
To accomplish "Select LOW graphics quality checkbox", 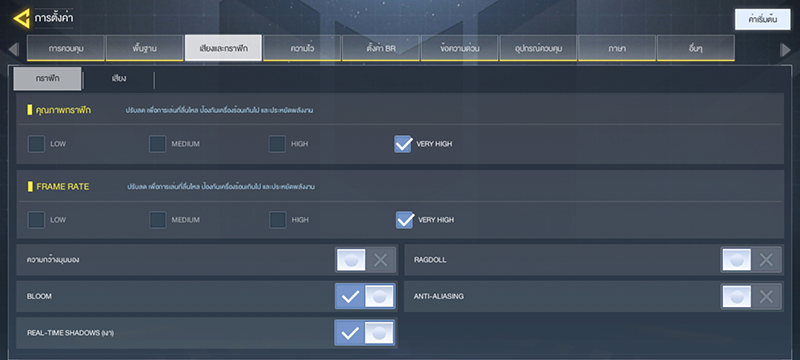I will [x=36, y=144].
